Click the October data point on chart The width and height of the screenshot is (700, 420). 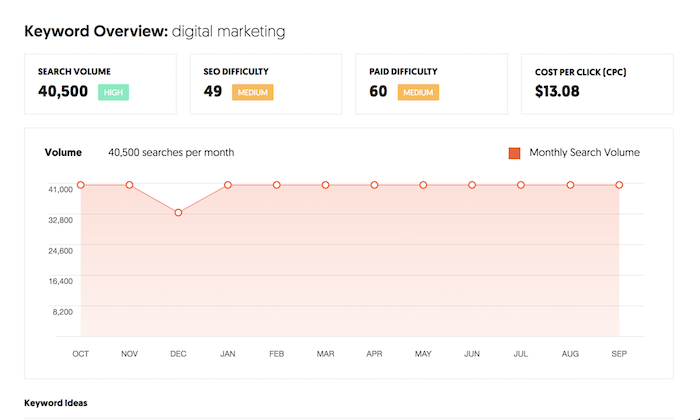click(80, 185)
